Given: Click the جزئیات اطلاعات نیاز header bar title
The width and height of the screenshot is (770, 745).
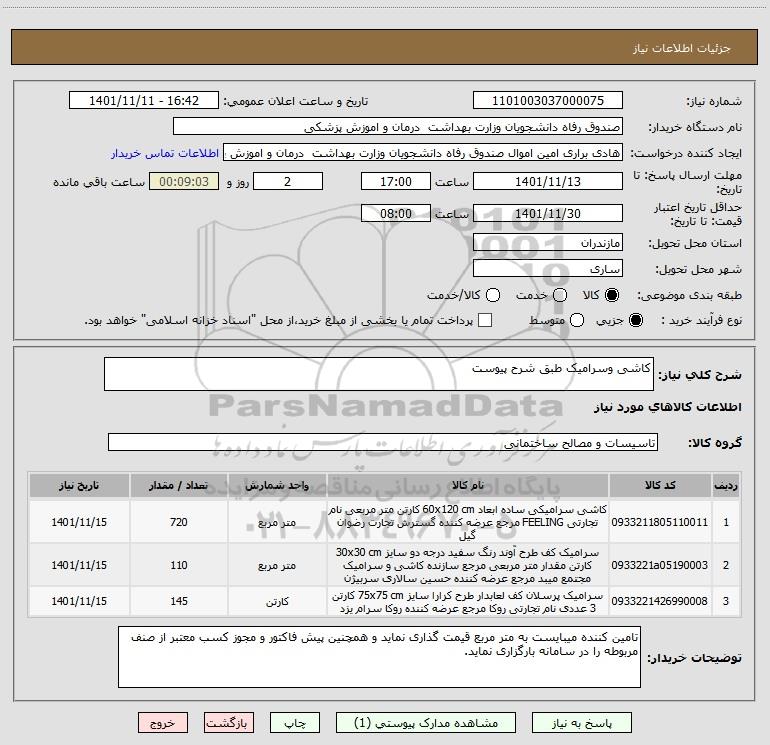Looking at the screenshot, I should tap(681, 48).
